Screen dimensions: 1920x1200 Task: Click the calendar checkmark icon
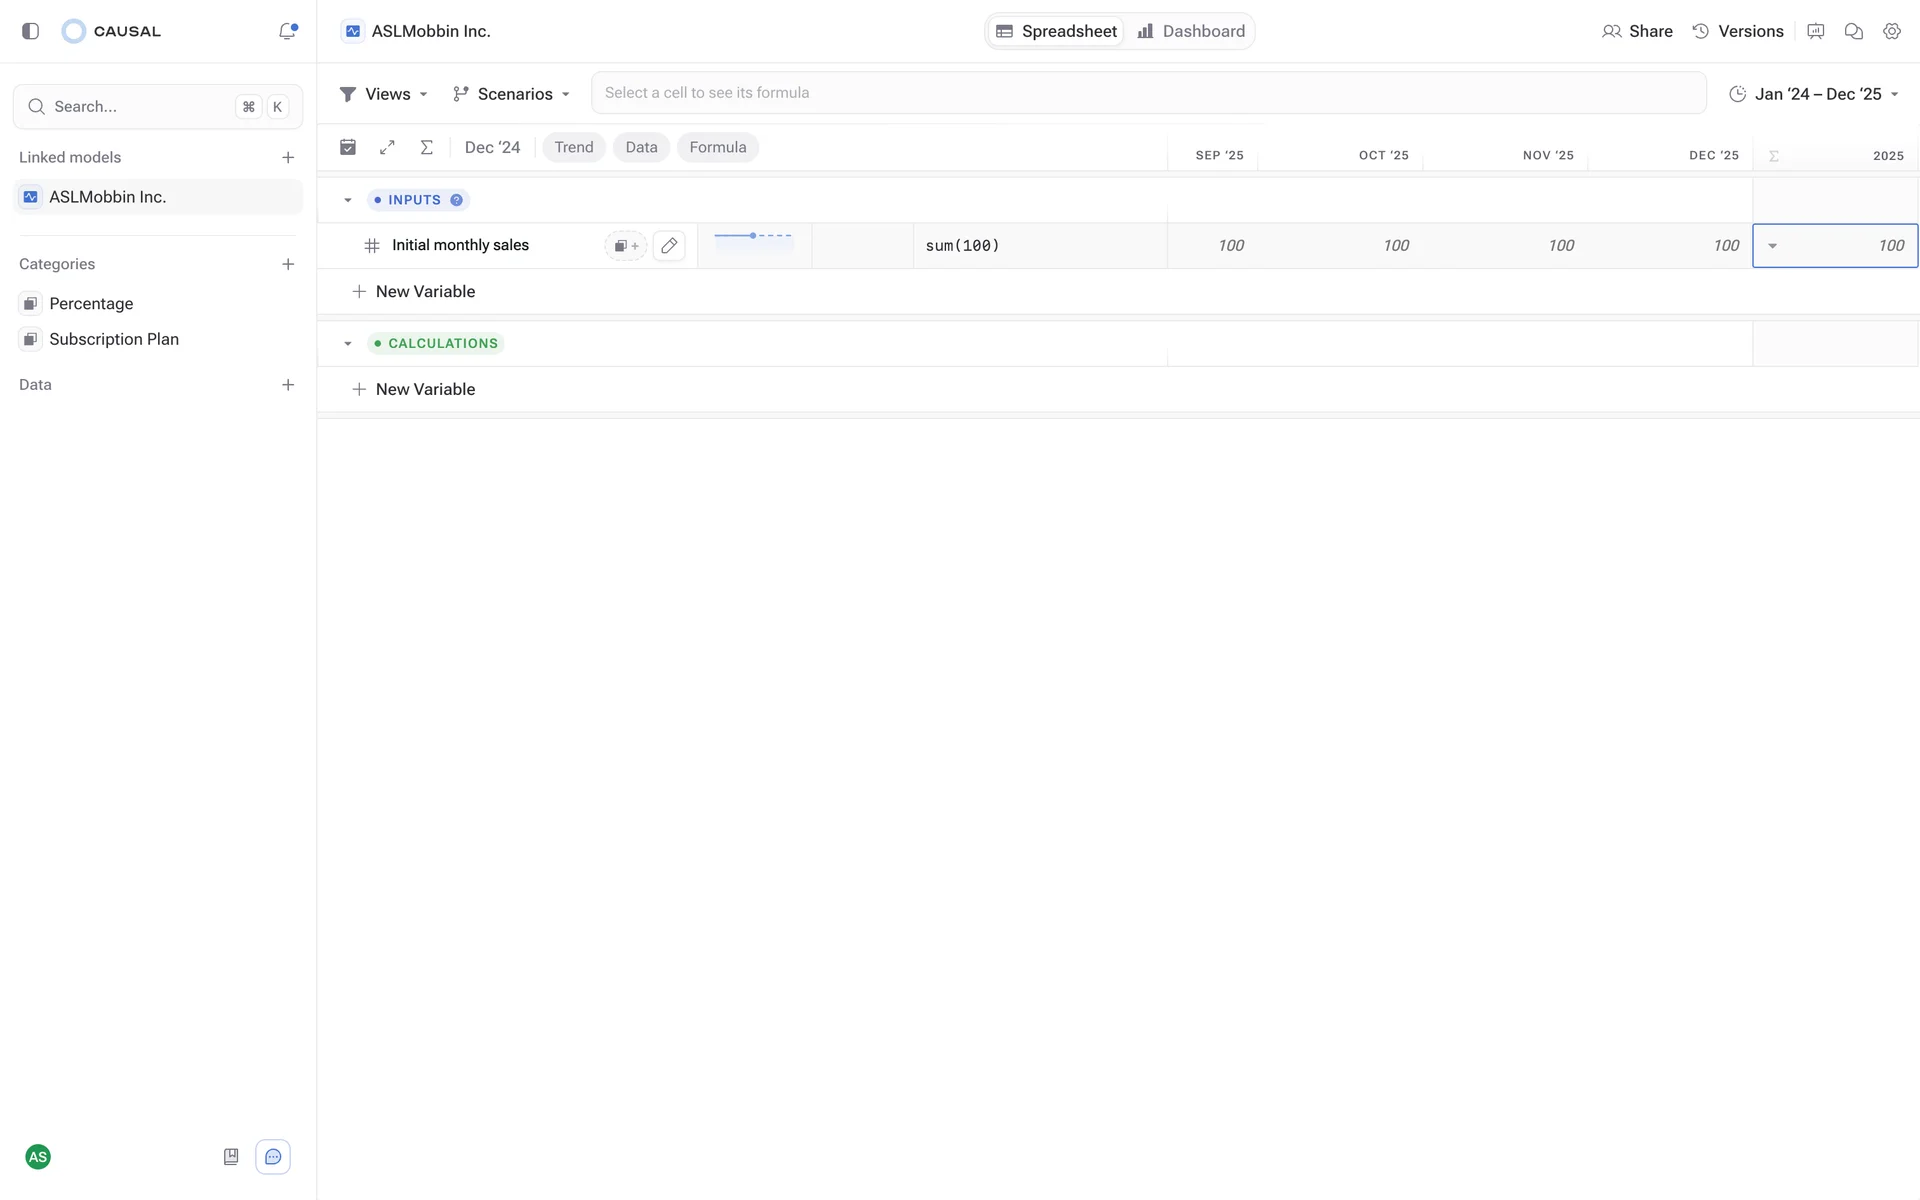[348, 147]
